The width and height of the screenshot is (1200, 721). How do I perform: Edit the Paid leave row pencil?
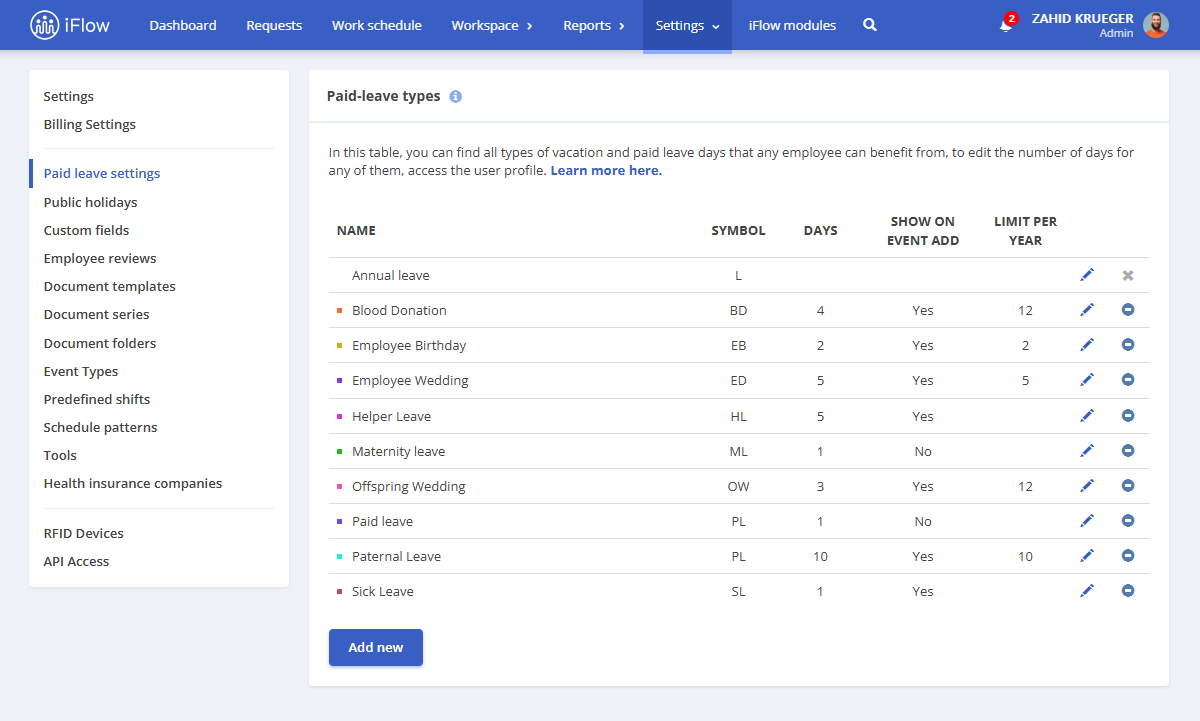click(1087, 521)
